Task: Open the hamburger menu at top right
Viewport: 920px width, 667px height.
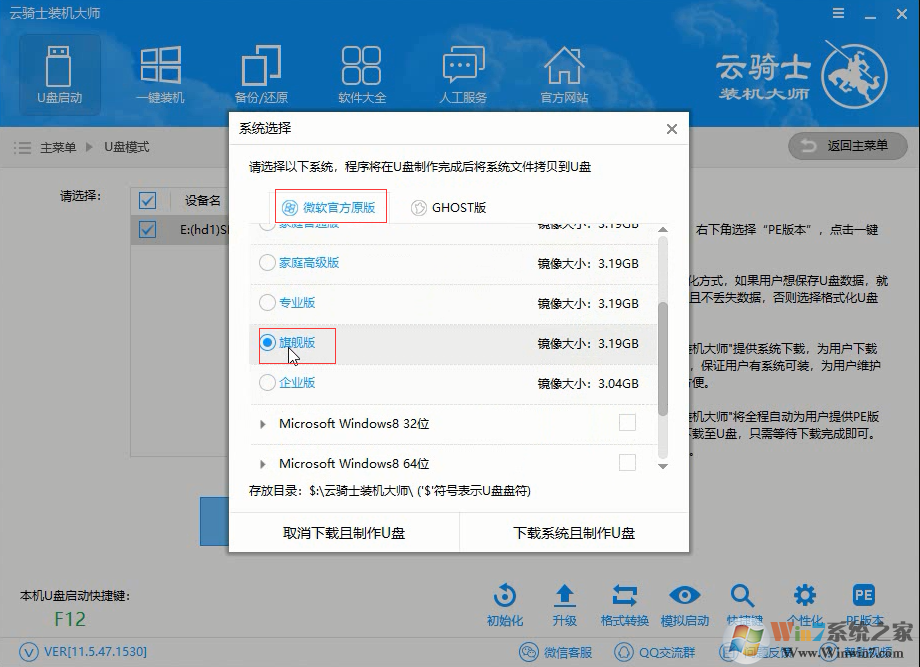Action: pyautogui.click(x=838, y=14)
